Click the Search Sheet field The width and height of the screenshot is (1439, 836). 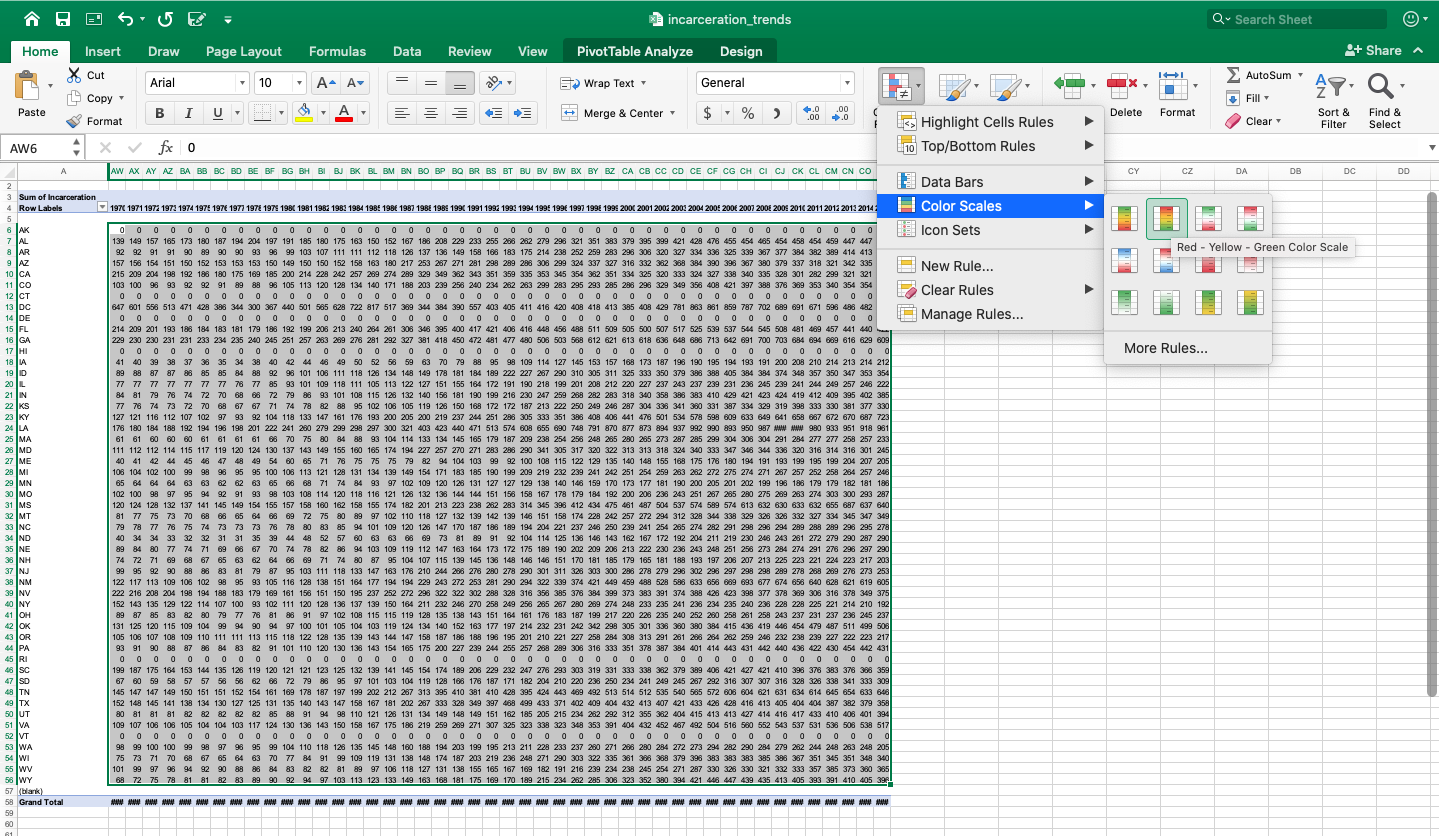click(x=1297, y=19)
